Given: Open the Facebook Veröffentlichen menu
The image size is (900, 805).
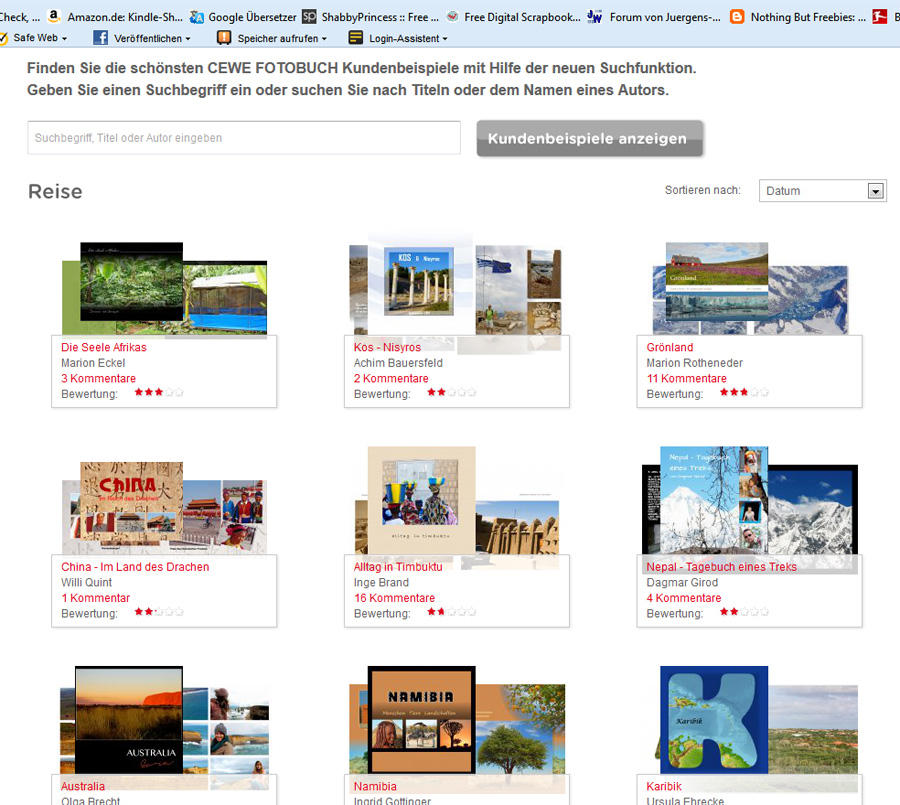Looking at the screenshot, I should pos(142,38).
